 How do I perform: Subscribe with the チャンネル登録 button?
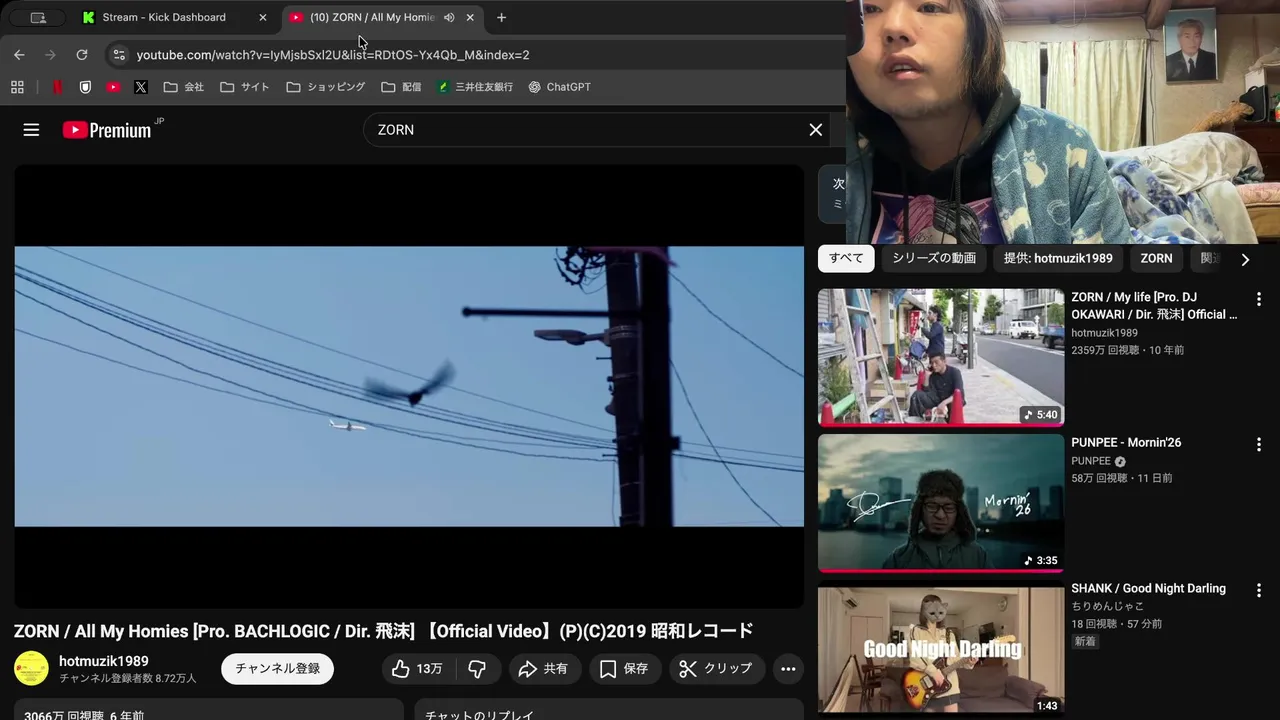pos(278,668)
